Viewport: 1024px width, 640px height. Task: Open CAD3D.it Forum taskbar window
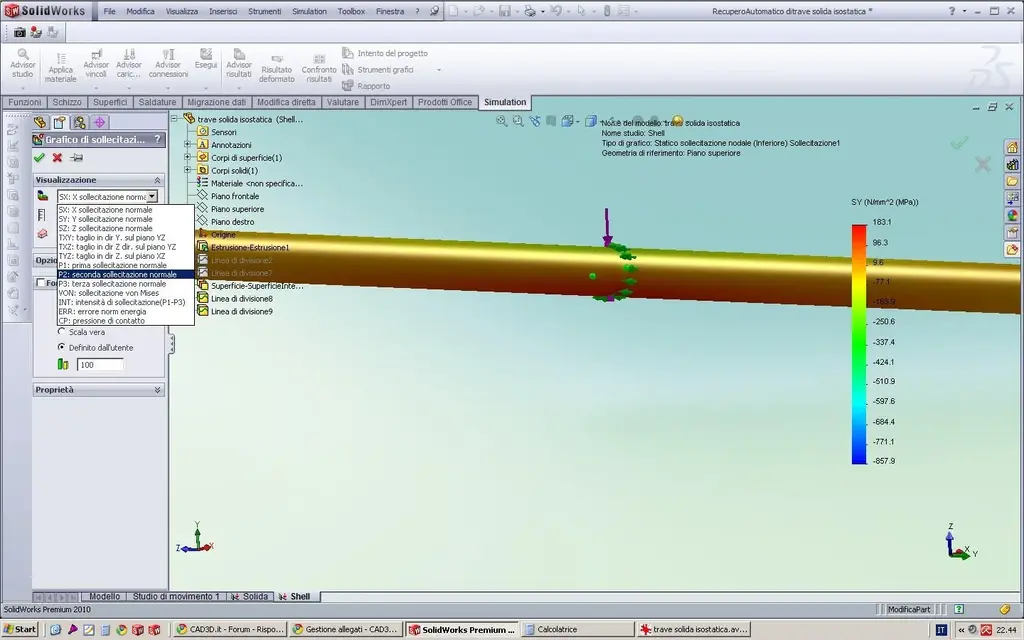[231, 630]
